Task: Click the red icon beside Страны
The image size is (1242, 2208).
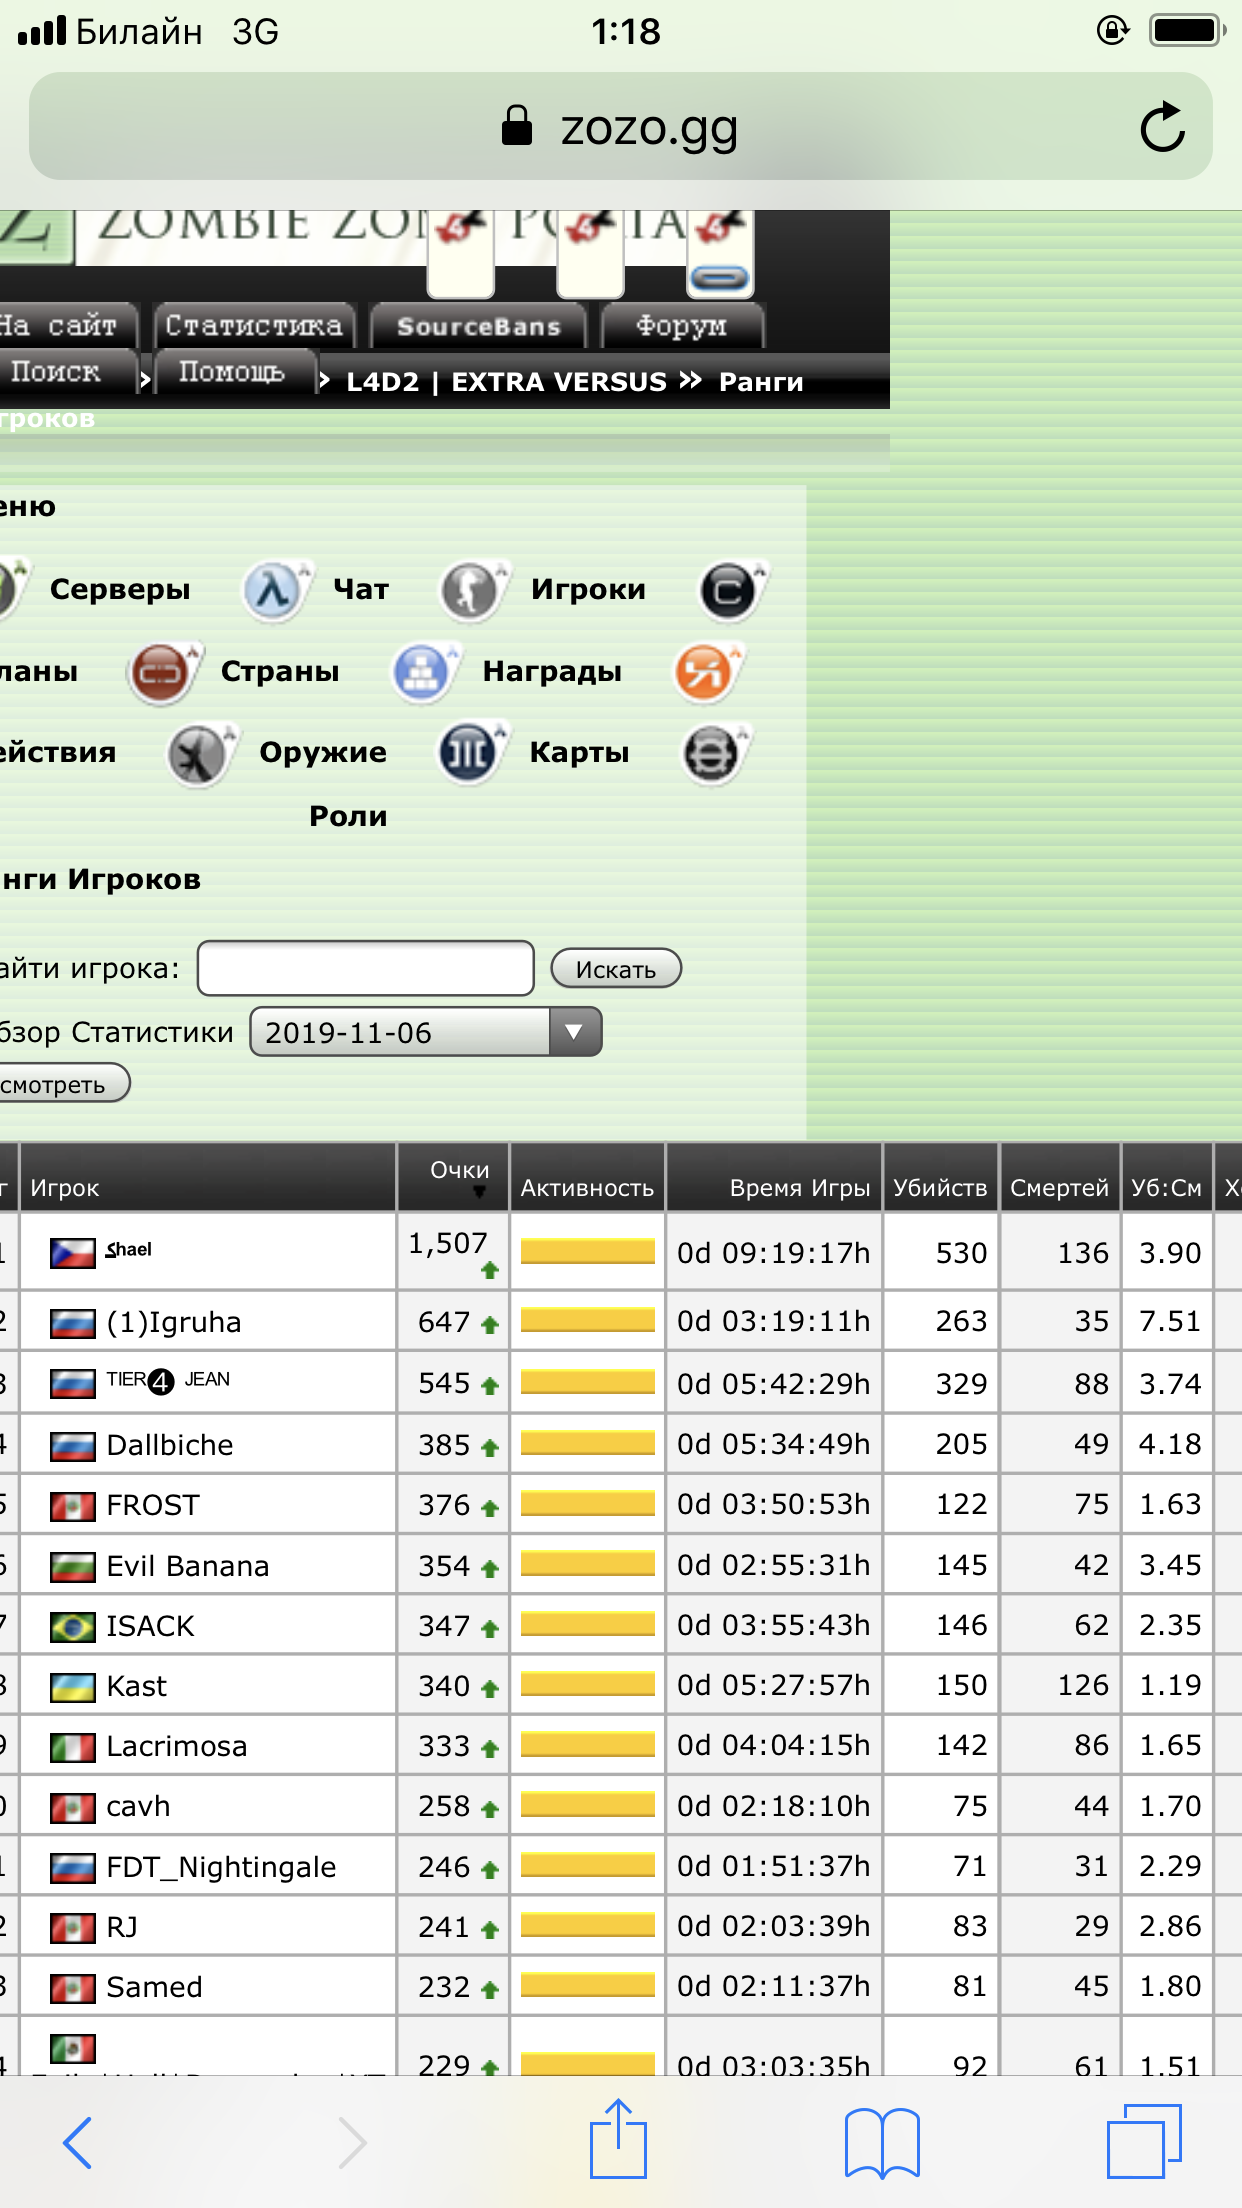Action: click(160, 672)
